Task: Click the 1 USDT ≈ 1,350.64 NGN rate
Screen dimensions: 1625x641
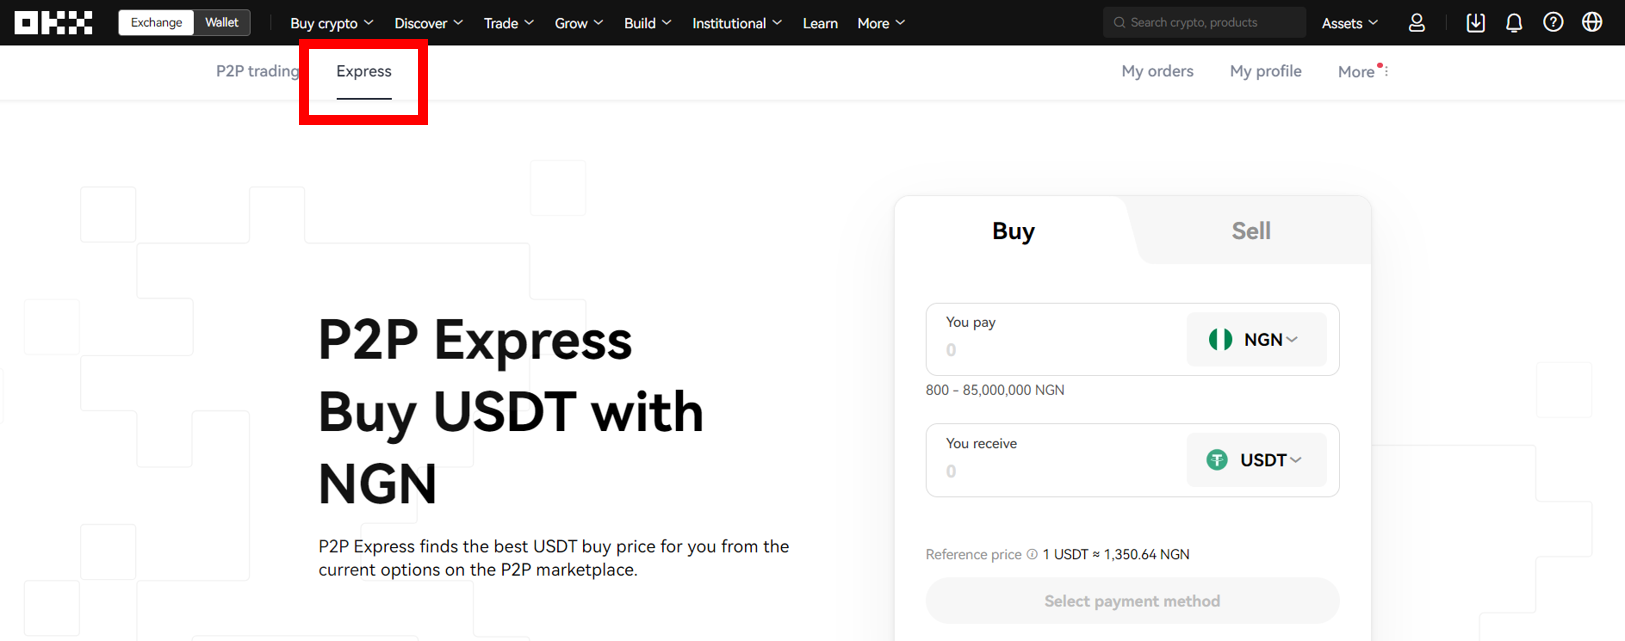Action: pyautogui.click(x=1116, y=554)
